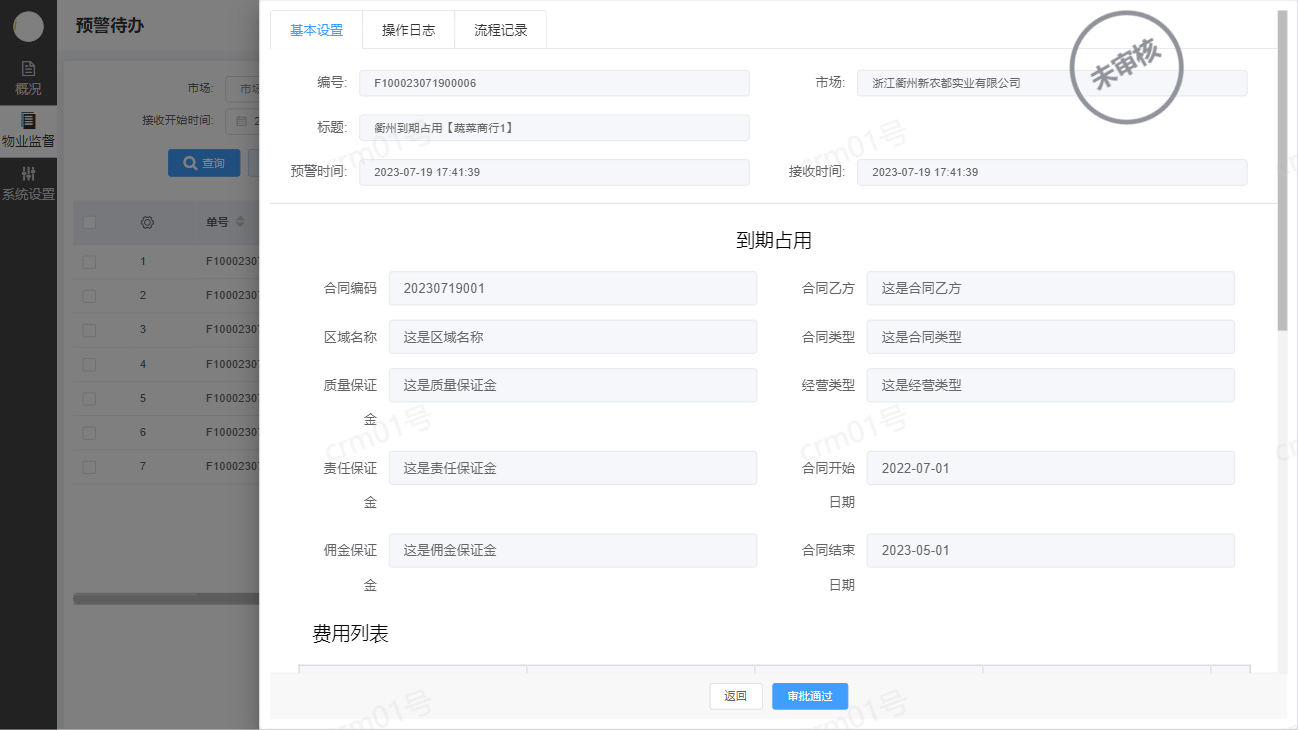Switch to the 流程记录 tab
The image size is (1298, 730).
(x=500, y=30)
